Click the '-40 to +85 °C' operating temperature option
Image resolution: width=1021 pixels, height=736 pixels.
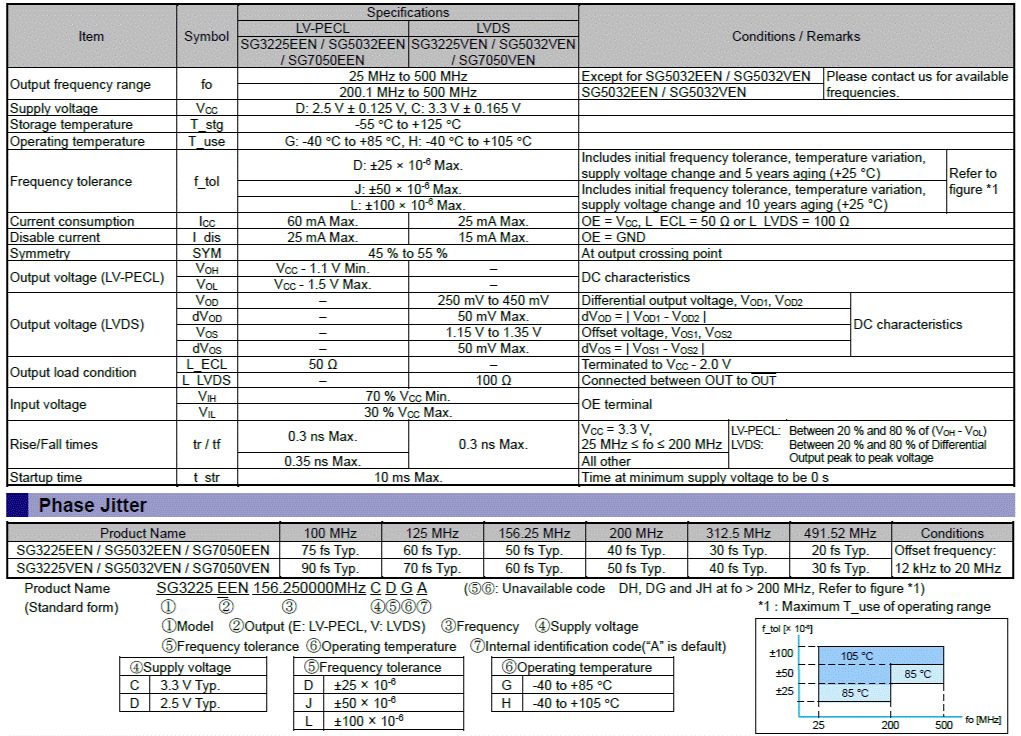tap(572, 685)
